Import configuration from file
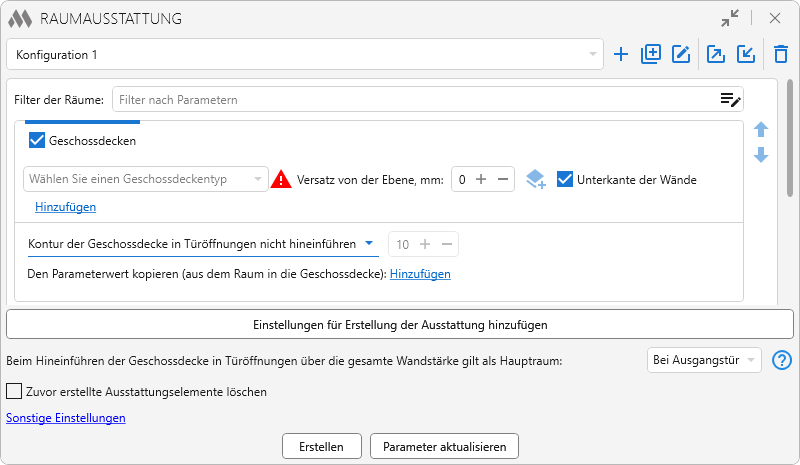Image resolution: width=800 pixels, height=465 pixels. [746, 55]
